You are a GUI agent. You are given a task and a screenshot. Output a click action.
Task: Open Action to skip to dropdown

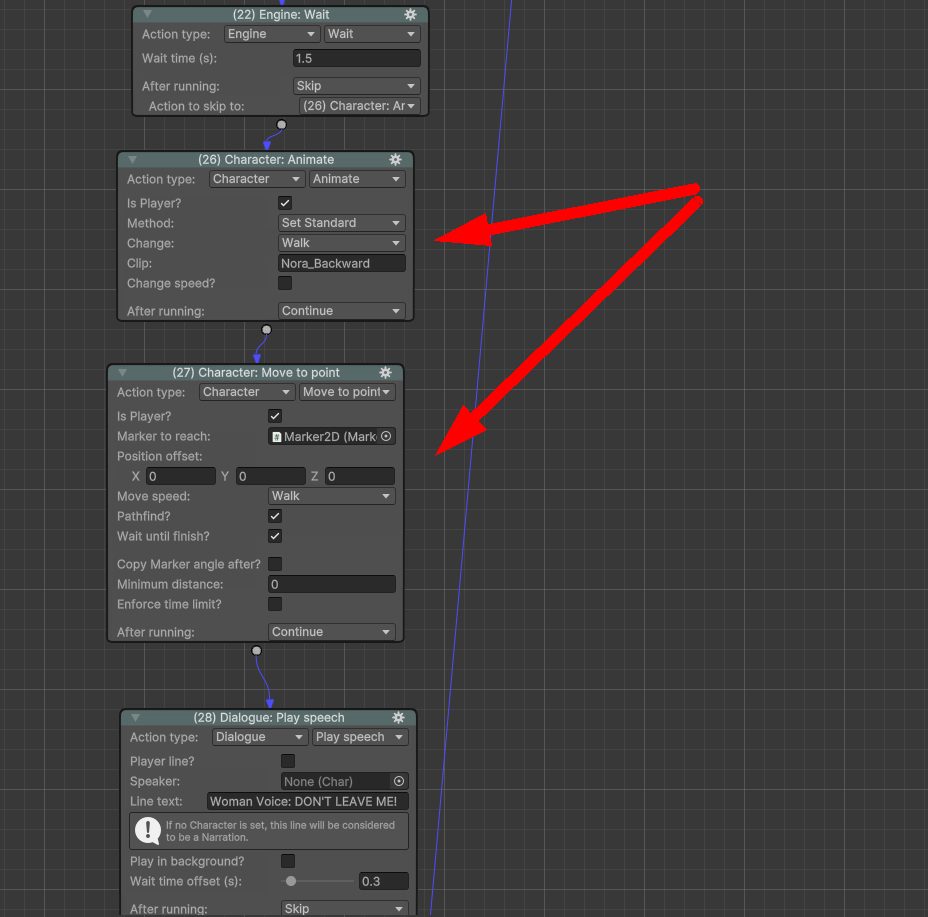360,106
